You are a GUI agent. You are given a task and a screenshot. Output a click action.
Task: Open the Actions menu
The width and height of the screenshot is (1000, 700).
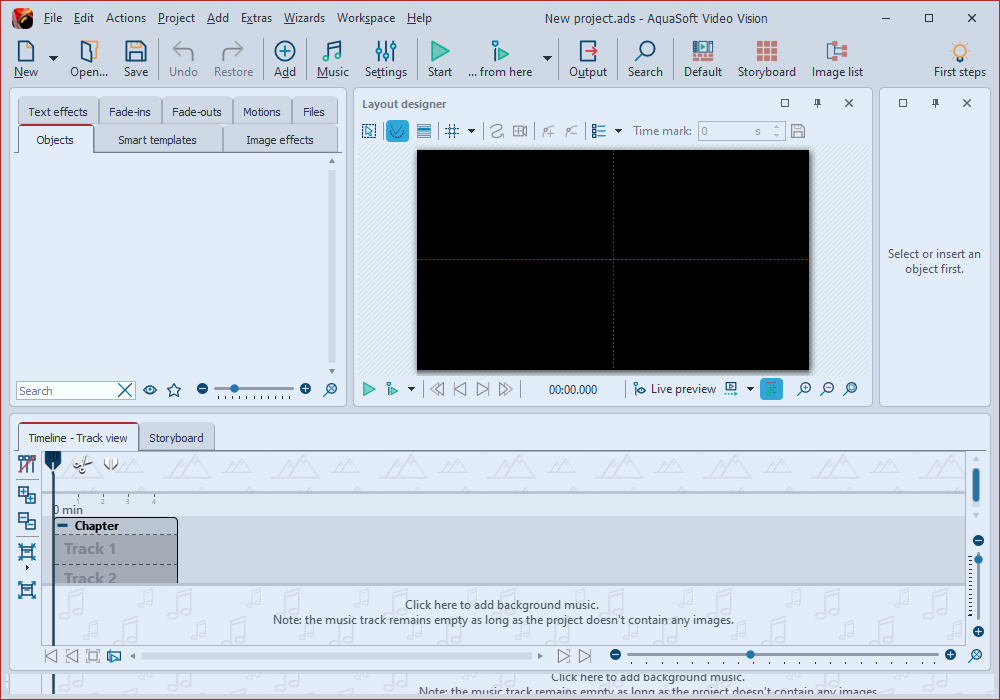126,18
